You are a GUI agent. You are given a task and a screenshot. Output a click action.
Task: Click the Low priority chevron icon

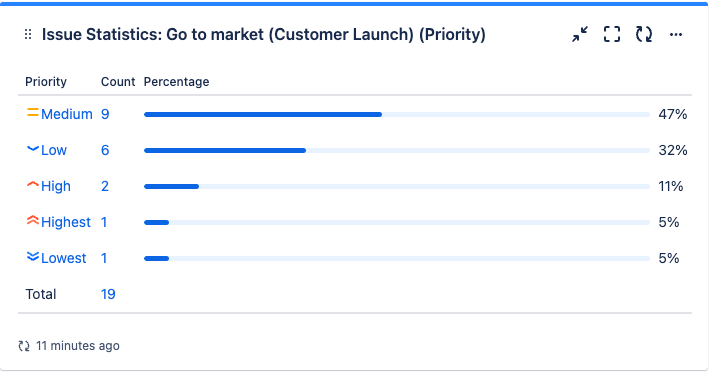pyautogui.click(x=33, y=149)
